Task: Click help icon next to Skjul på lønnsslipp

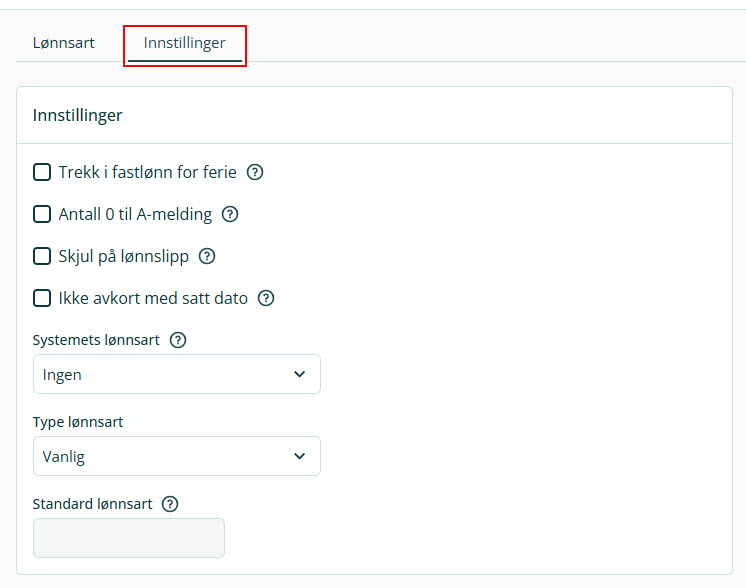Action: pyautogui.click(x=207, y=256)
